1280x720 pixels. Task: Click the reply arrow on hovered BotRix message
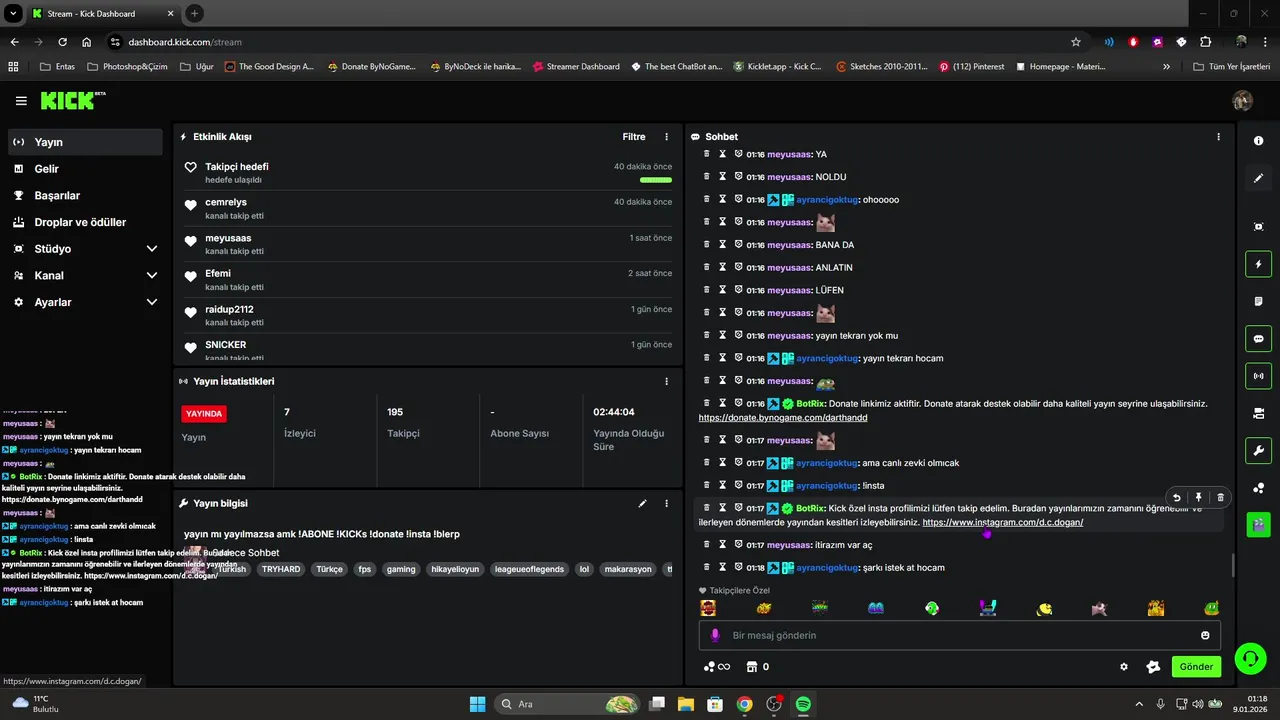pos(1177,497)
